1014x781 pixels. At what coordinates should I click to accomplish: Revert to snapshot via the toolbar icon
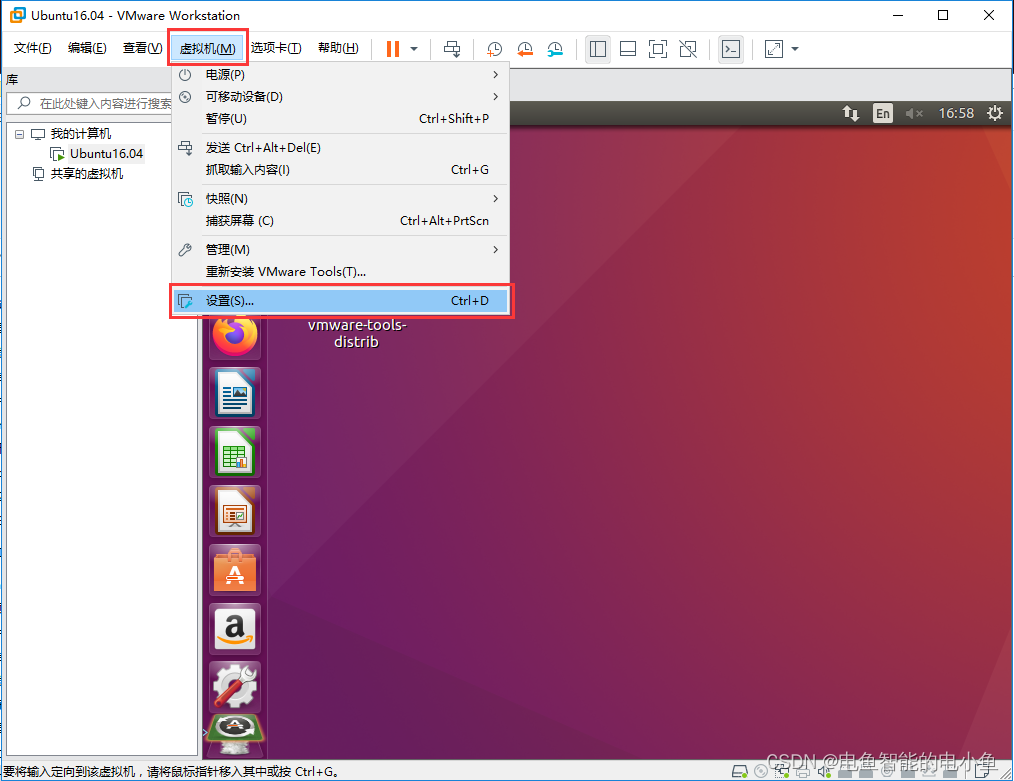click(525, 48)
